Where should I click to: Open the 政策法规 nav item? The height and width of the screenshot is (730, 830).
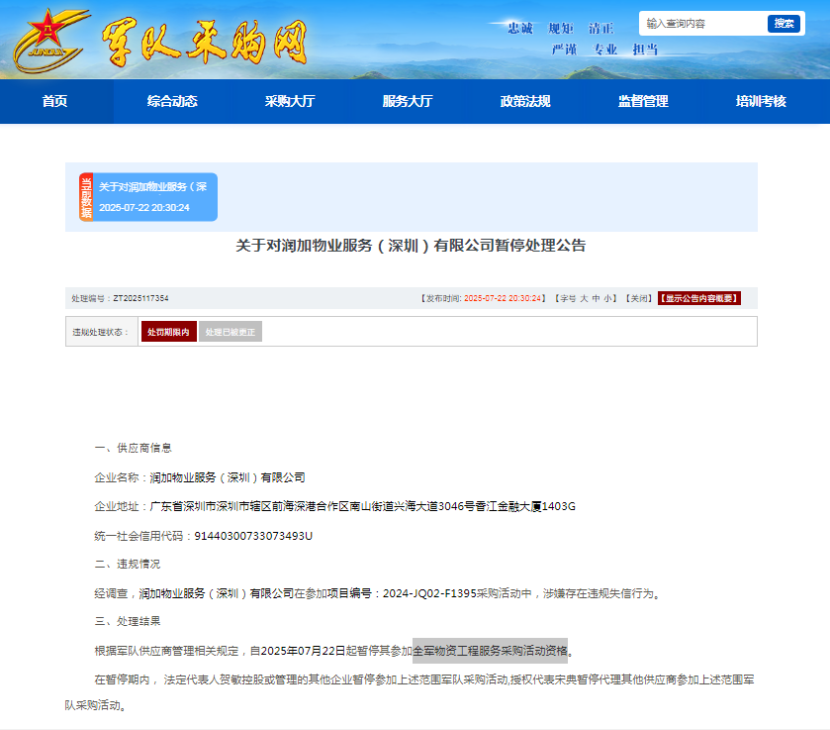[x=526, y=101]
